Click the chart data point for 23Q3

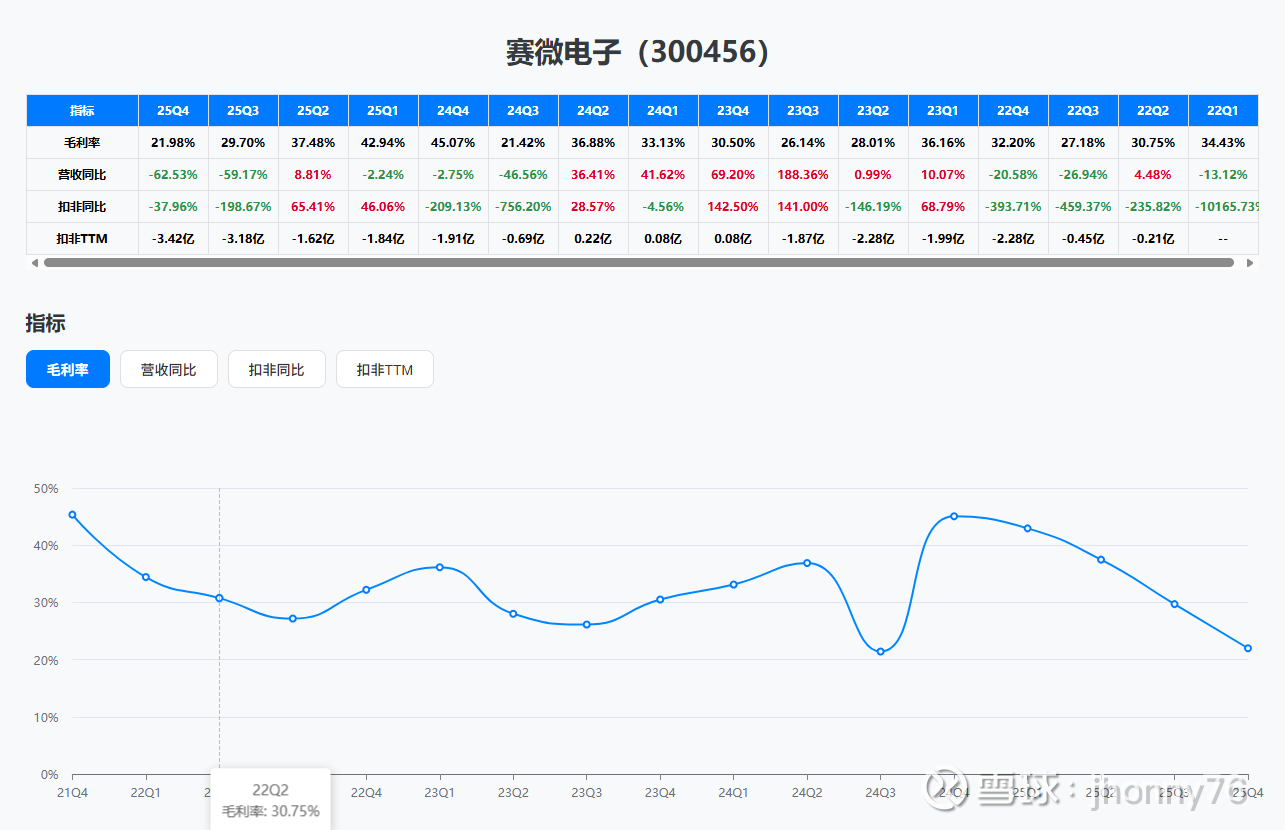click(x=587, y=624)
